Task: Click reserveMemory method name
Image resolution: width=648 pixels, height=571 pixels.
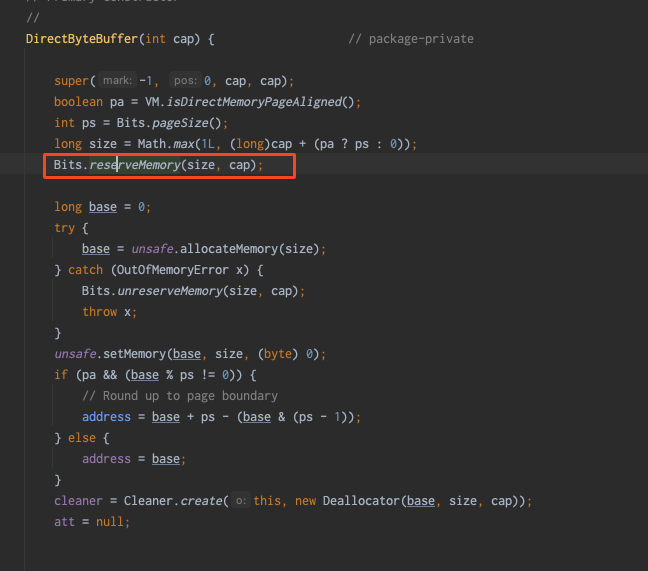Action: point(135,165)
